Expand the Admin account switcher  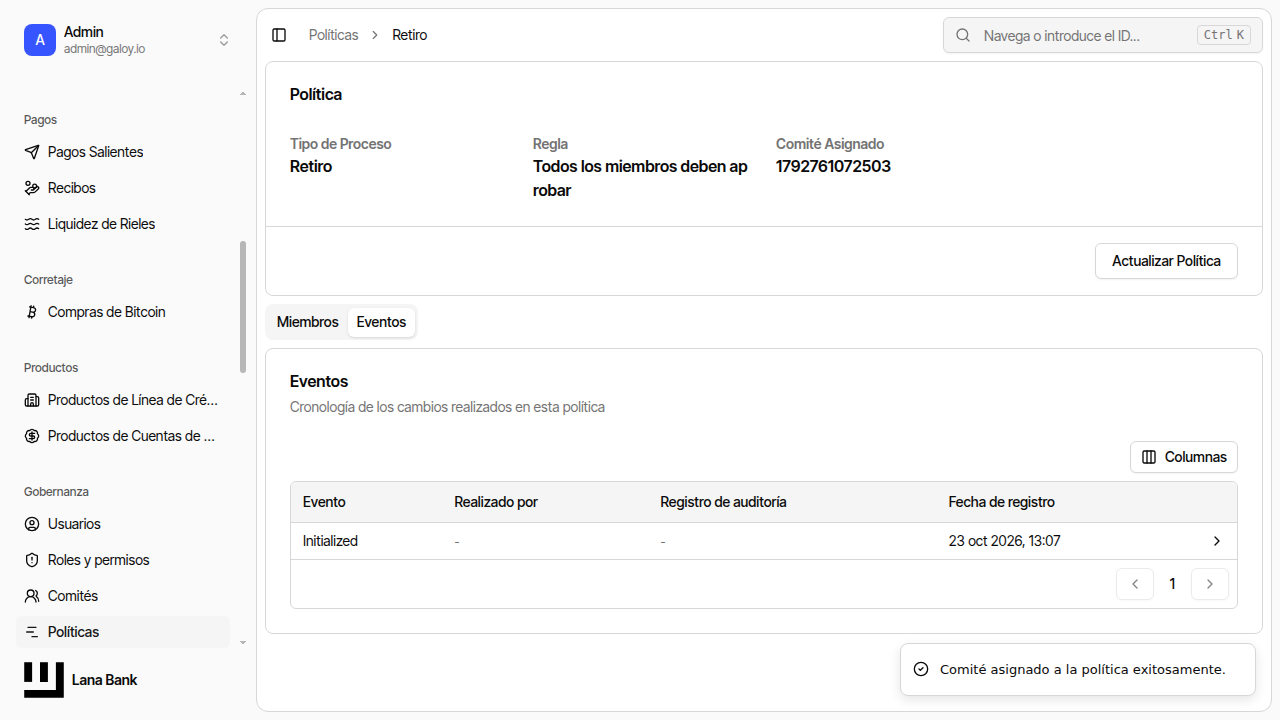tap(224, 40)
